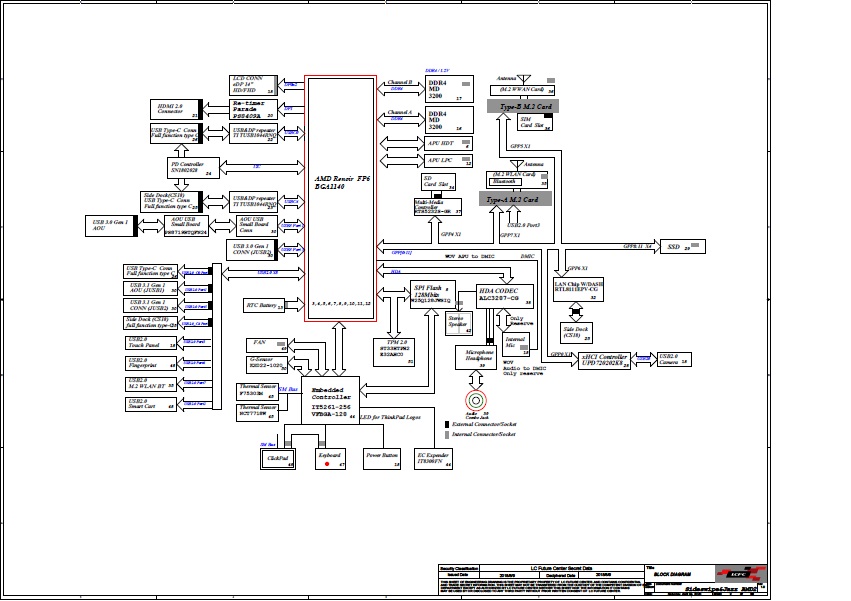
Task: Click the TPM 2.0 block
Action: [x=394, y=352]
